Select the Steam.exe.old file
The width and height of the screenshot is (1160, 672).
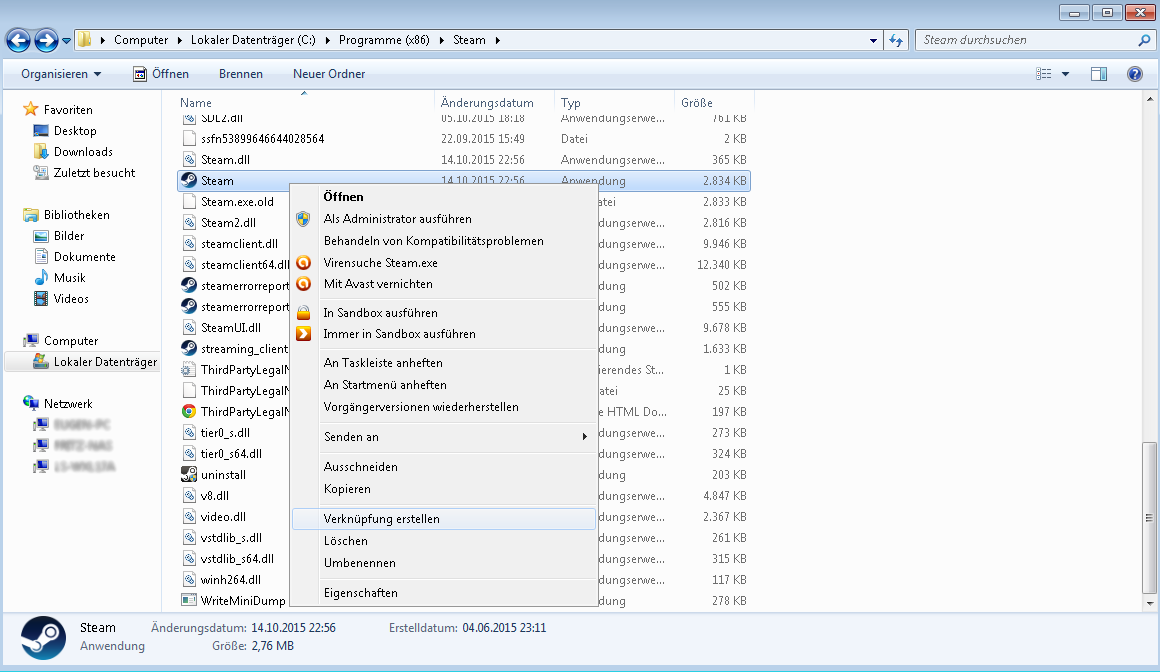coord(237,202)
